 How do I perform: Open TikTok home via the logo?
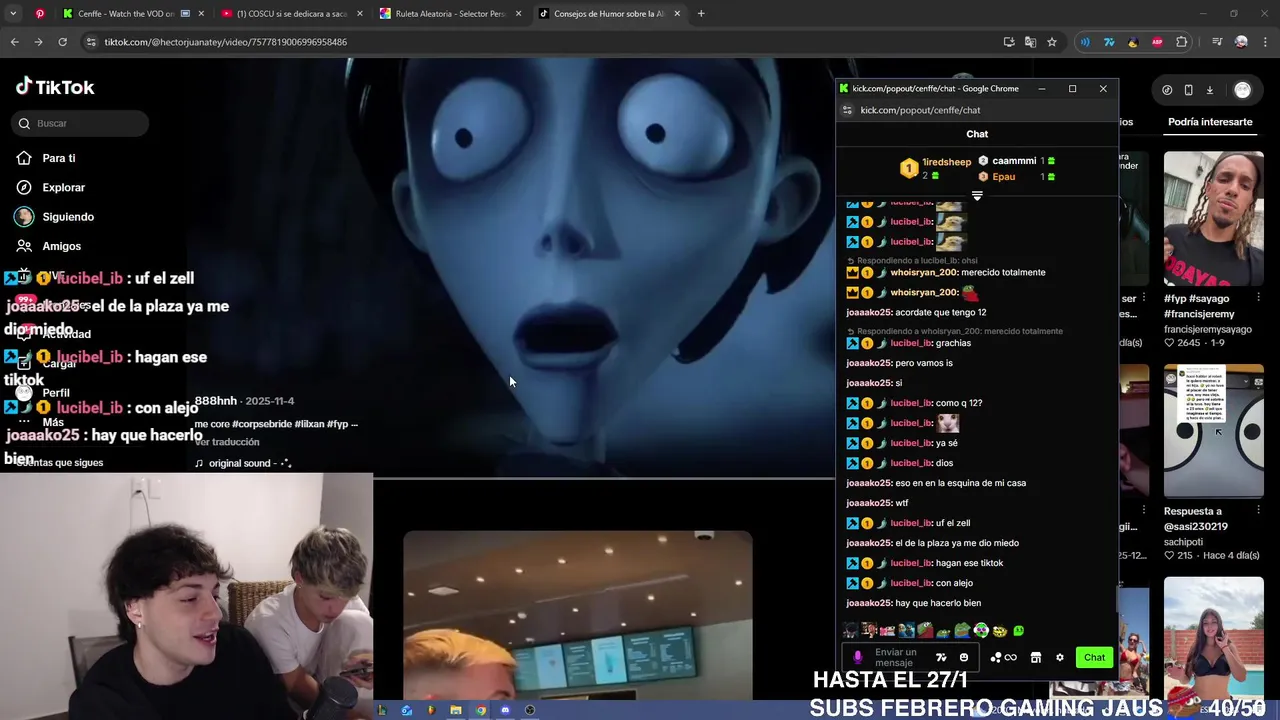(55, 87)
